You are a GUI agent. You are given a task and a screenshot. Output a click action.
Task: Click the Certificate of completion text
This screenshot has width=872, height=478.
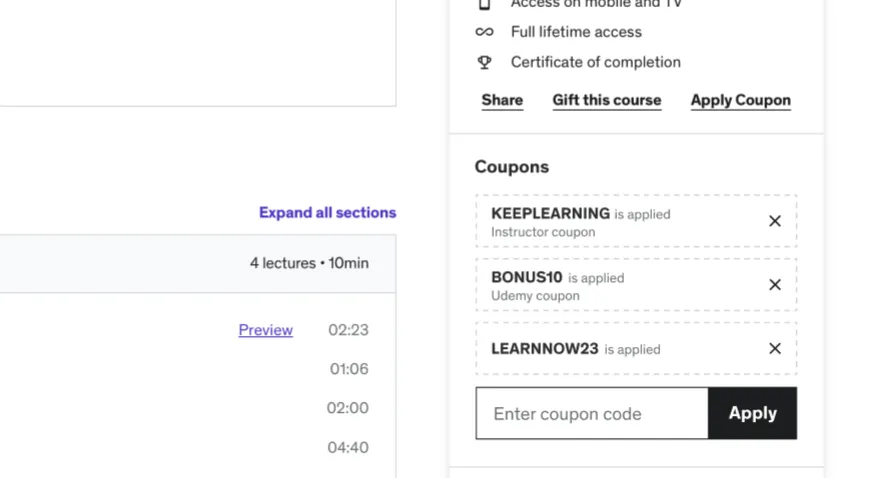[x=595, y=62]
